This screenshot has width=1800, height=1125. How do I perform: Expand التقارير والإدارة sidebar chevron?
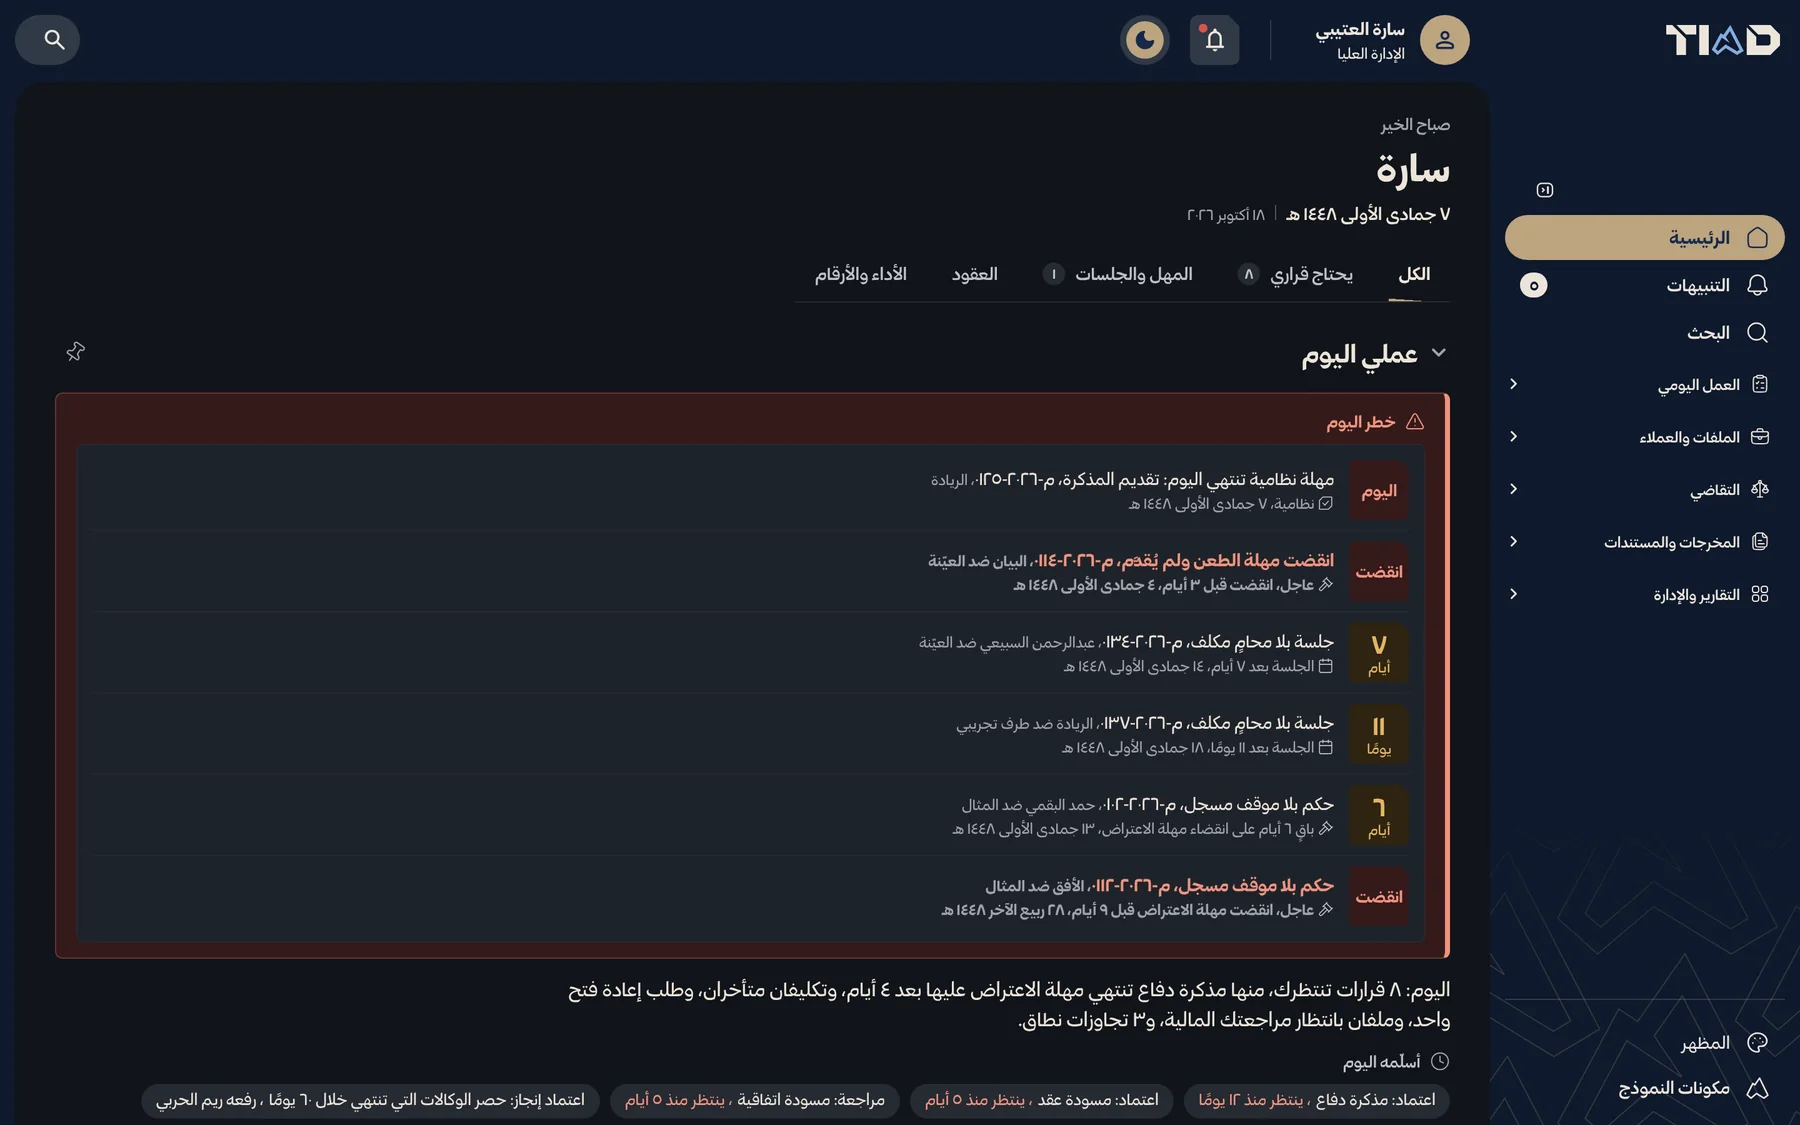click(1513, 594)
